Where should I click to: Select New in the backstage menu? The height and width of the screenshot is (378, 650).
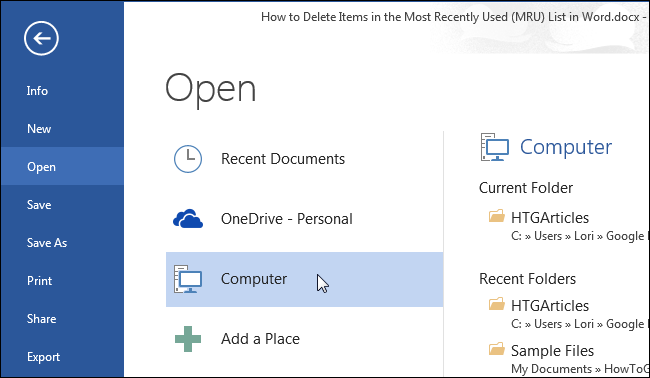[62, 128]
